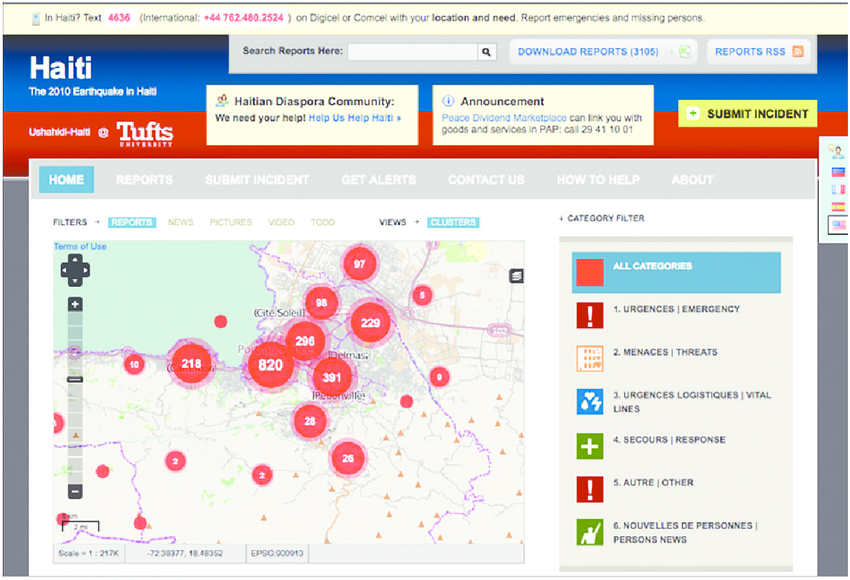Toggle the Clusters view
This screenshot has height=580, width=850.
[x=453, y=222]
